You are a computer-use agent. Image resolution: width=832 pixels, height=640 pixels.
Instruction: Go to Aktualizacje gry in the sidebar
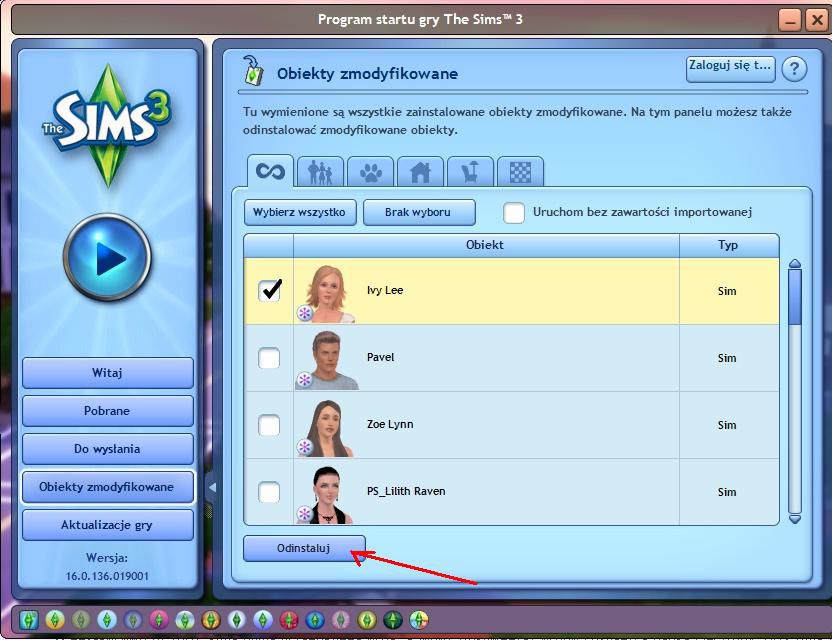107,525
